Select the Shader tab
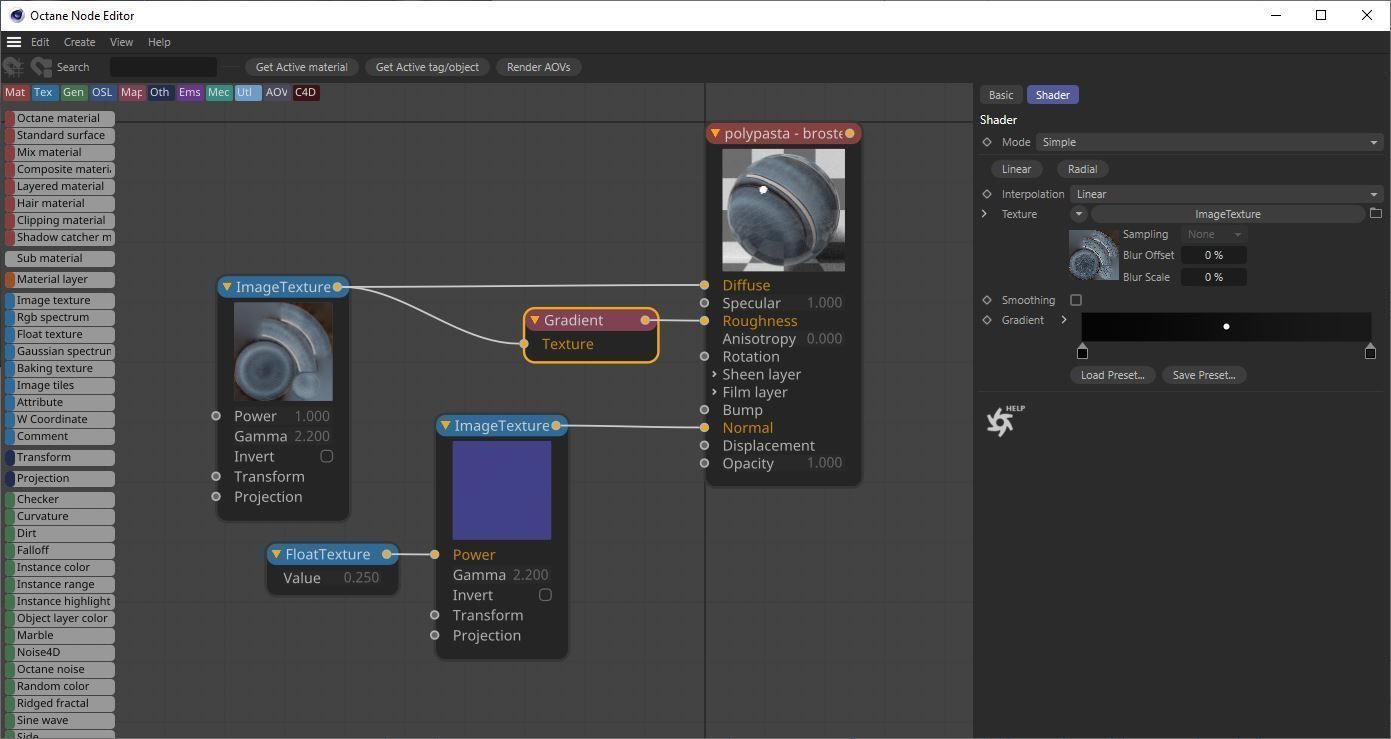 tap(1053, 95)
